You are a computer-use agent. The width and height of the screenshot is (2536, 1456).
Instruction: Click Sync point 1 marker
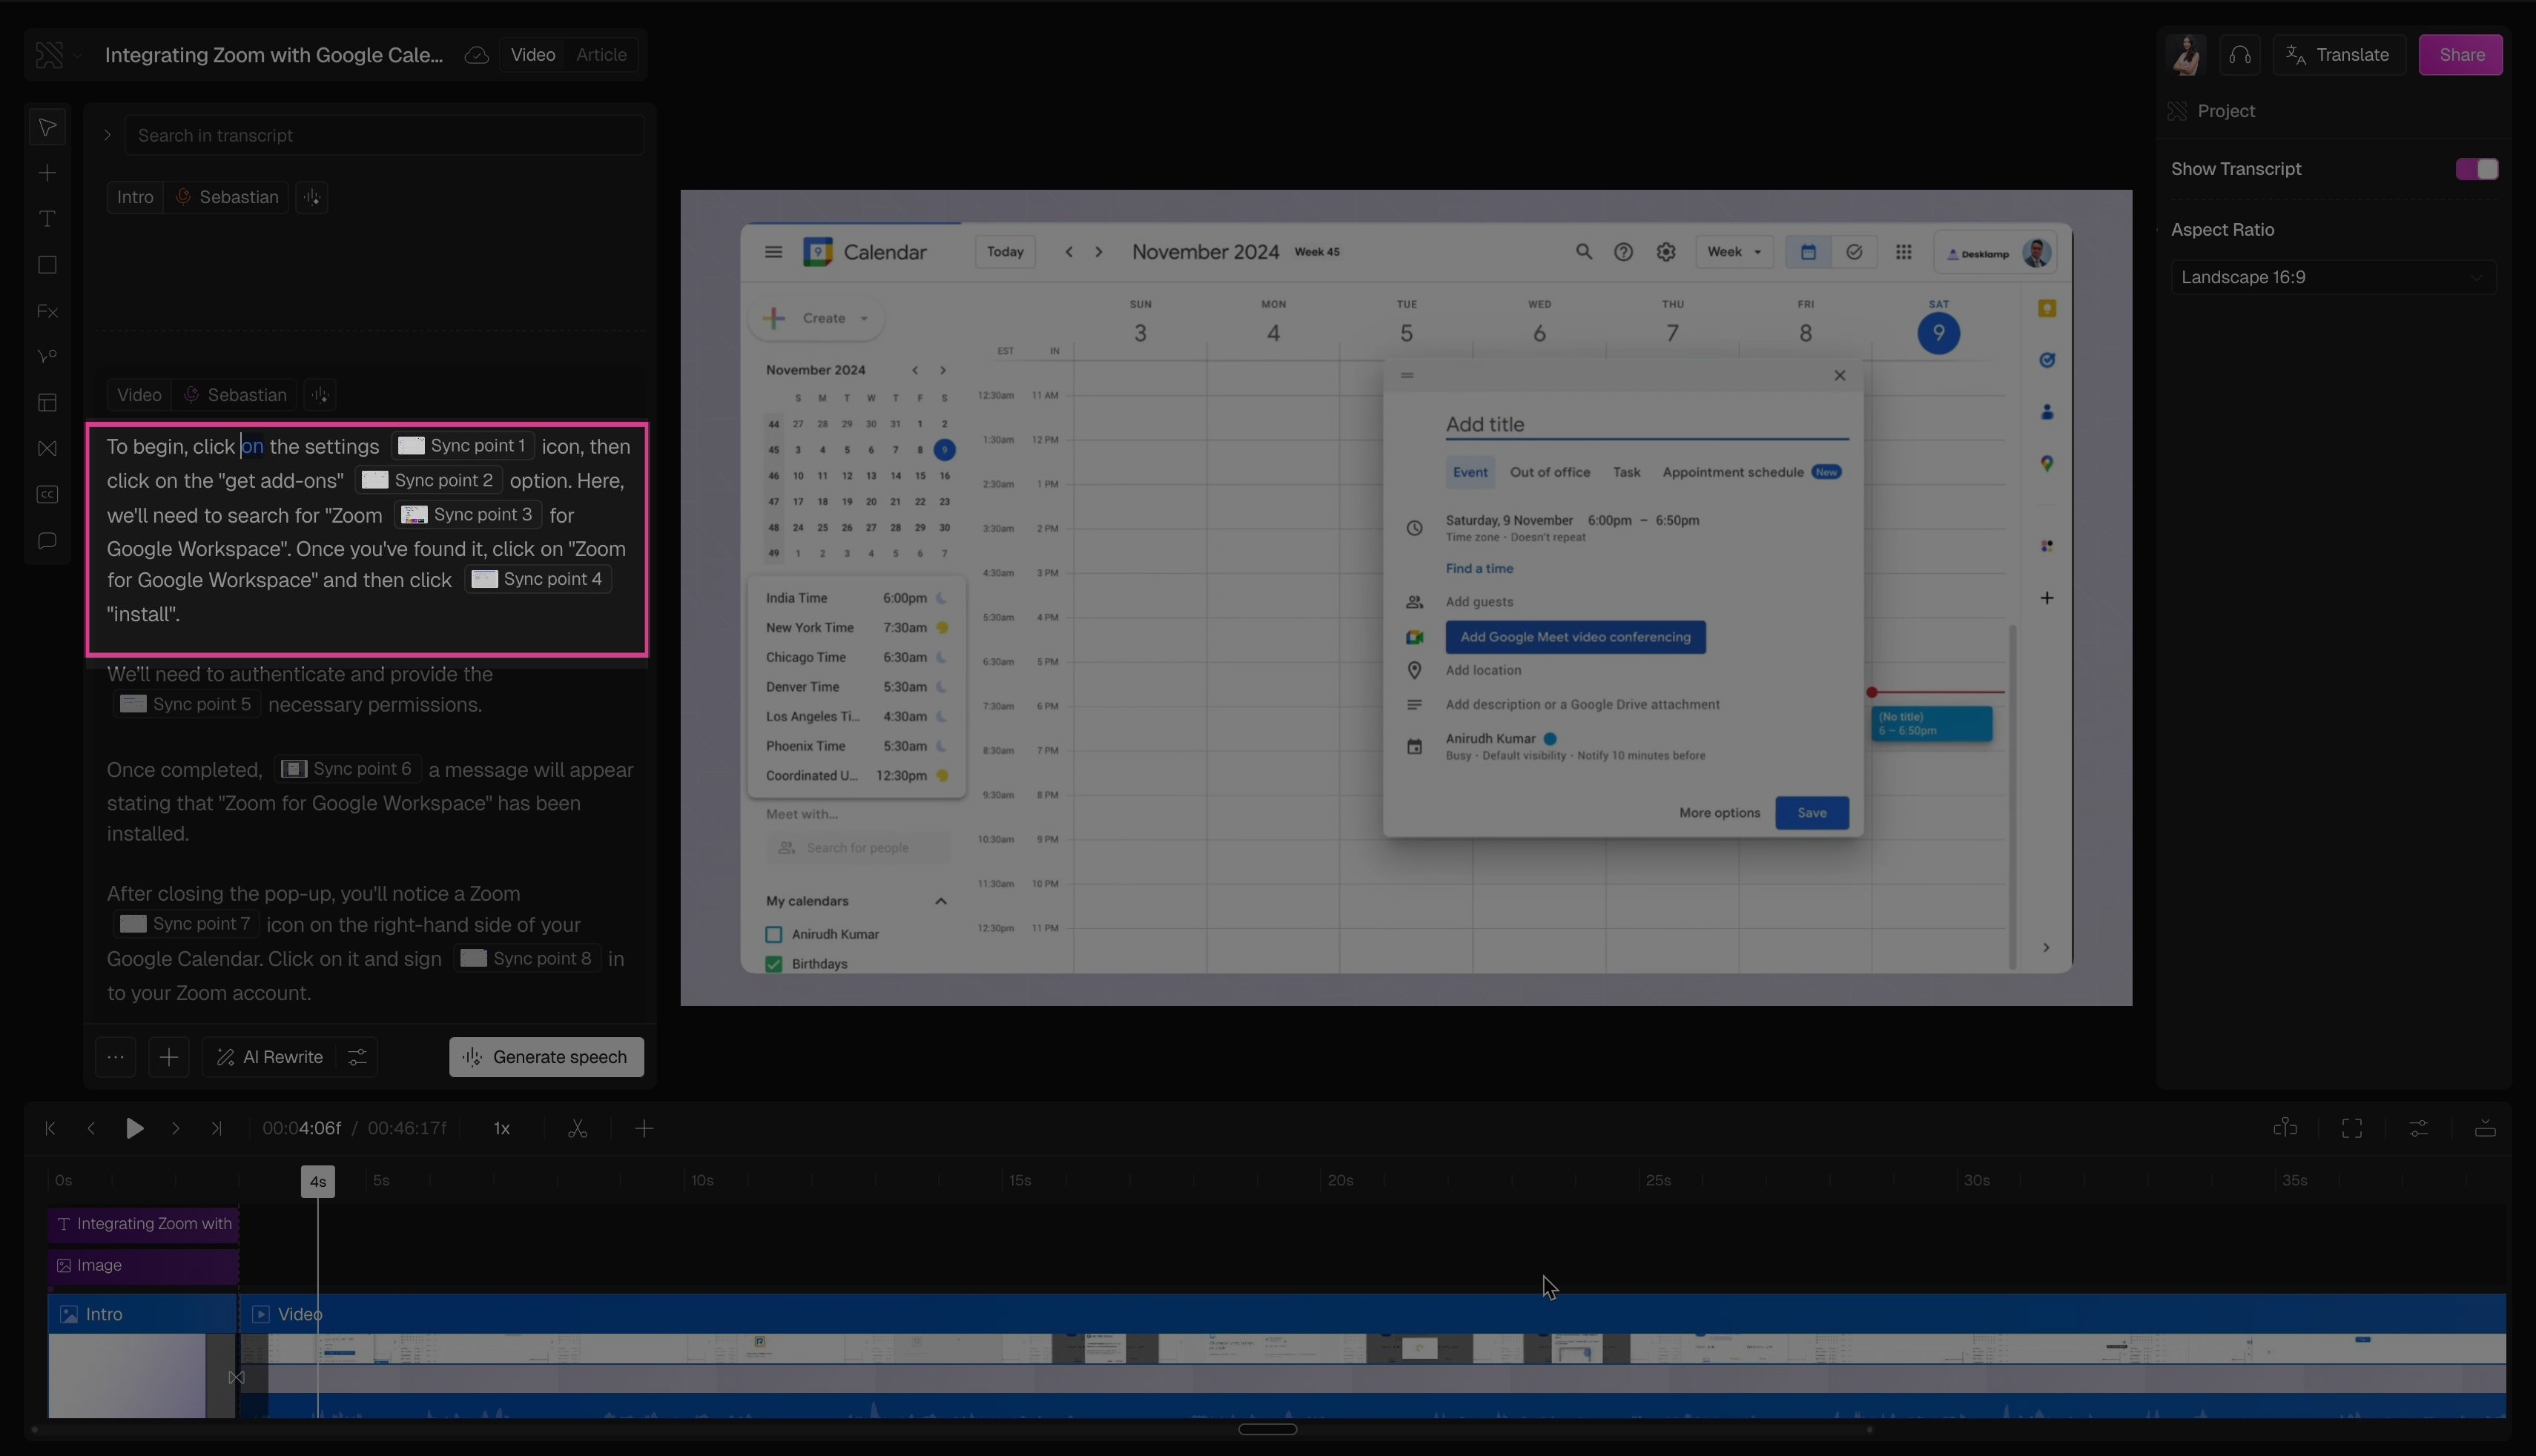pyautogui.click(x=462, y=446)
